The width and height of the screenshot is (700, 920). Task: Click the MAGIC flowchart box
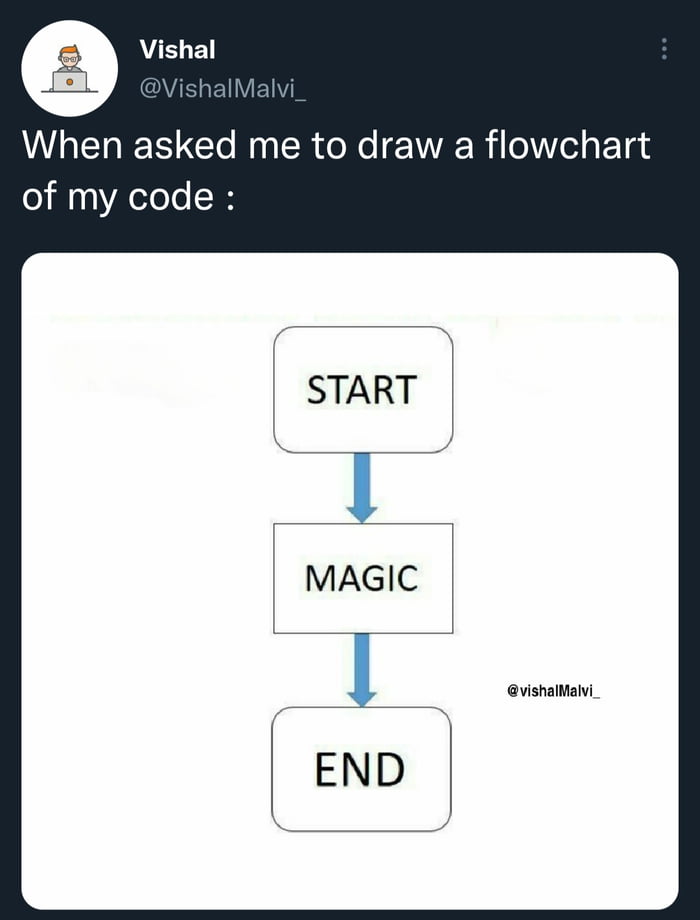tap(362, 577)
